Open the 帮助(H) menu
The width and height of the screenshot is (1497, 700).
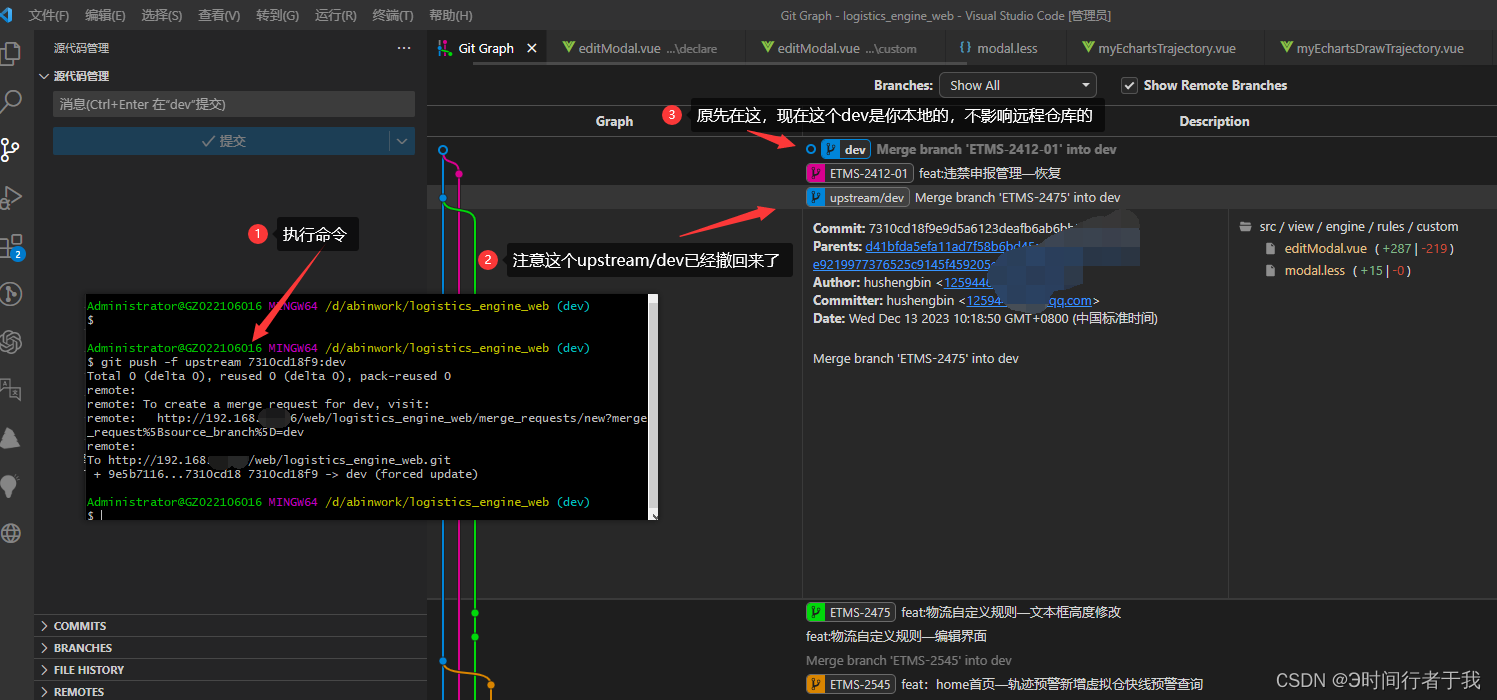450,16
